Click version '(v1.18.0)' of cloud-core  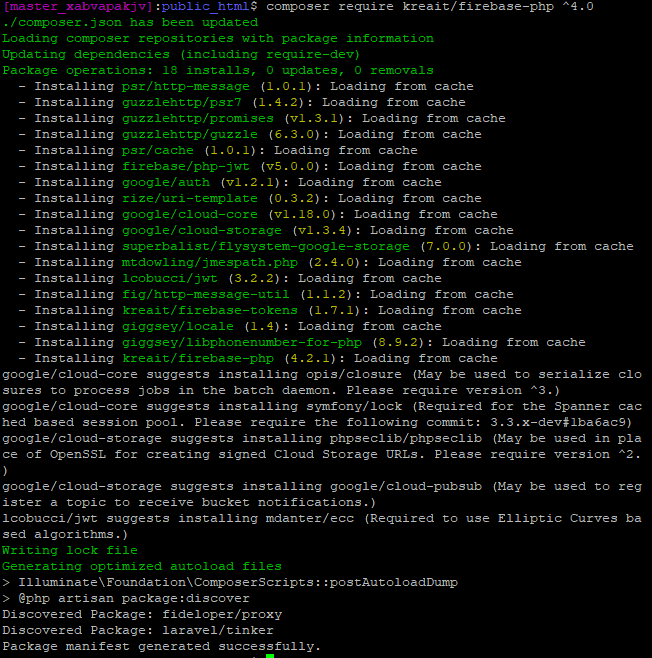click(x=302, y=214)
